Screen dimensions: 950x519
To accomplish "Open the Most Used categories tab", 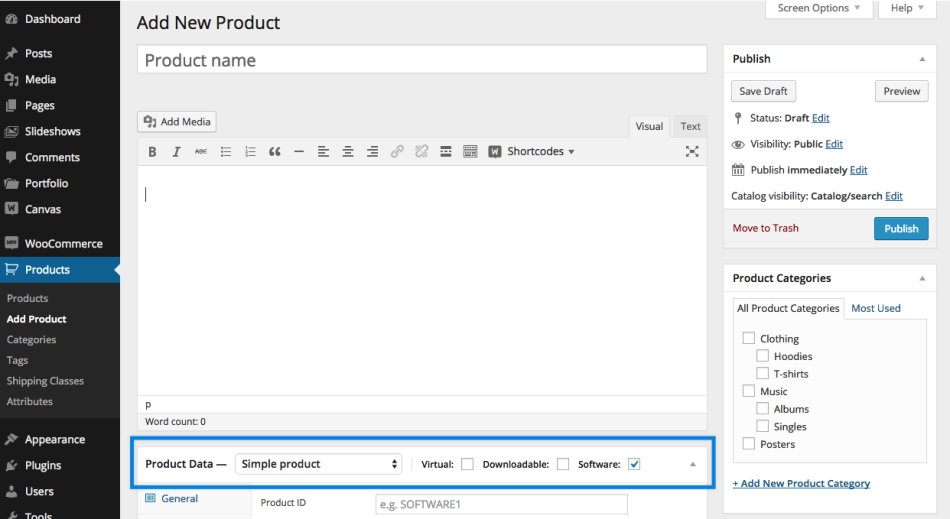I will [876, 308].
